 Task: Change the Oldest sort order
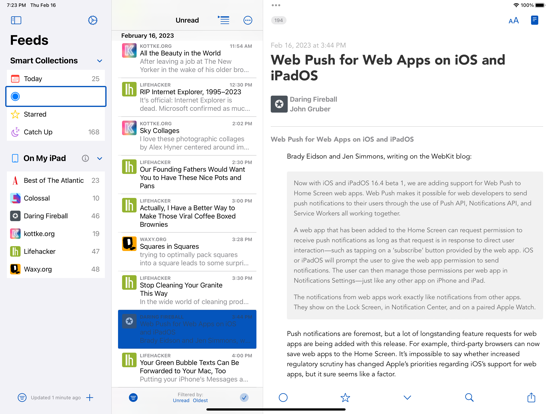(x=200, y=400)
